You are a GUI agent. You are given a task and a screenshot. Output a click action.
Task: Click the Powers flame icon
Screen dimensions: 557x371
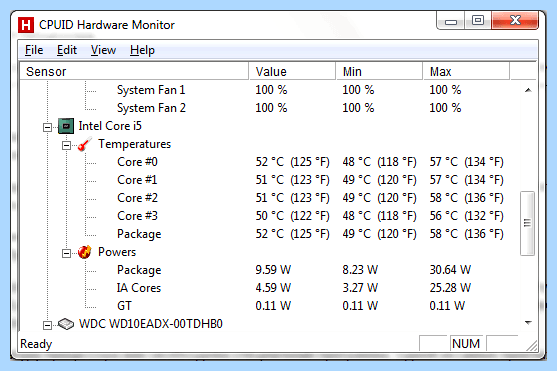point(85,252)
